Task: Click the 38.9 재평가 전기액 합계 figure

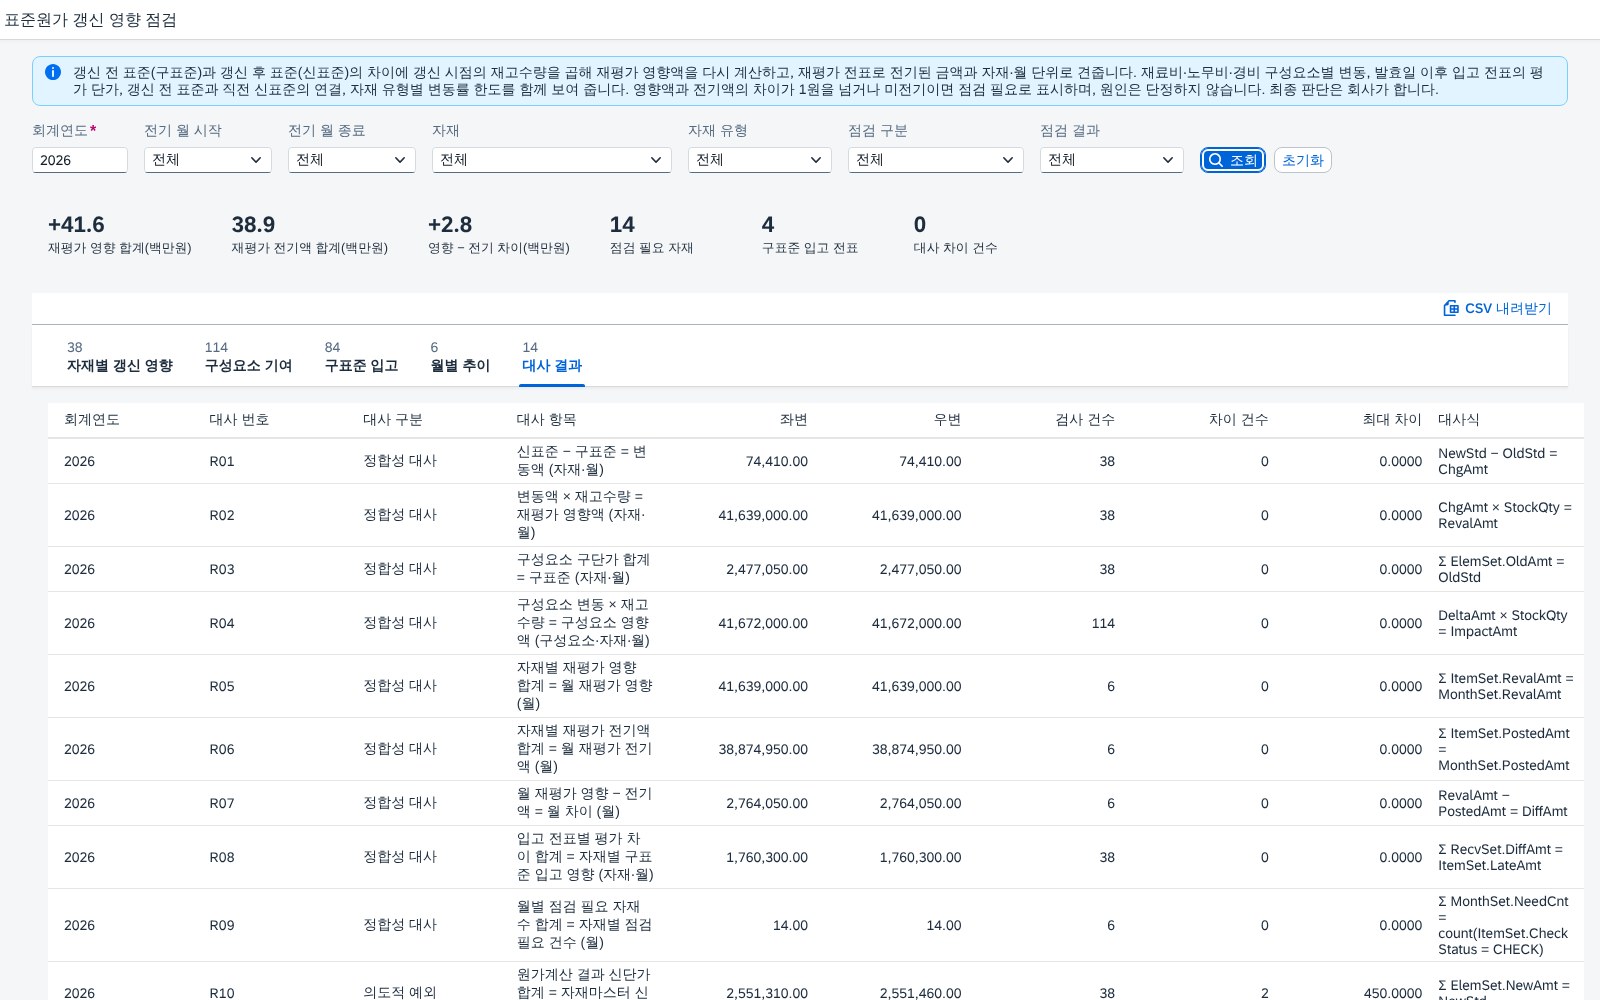Action: tap(253, 225)
